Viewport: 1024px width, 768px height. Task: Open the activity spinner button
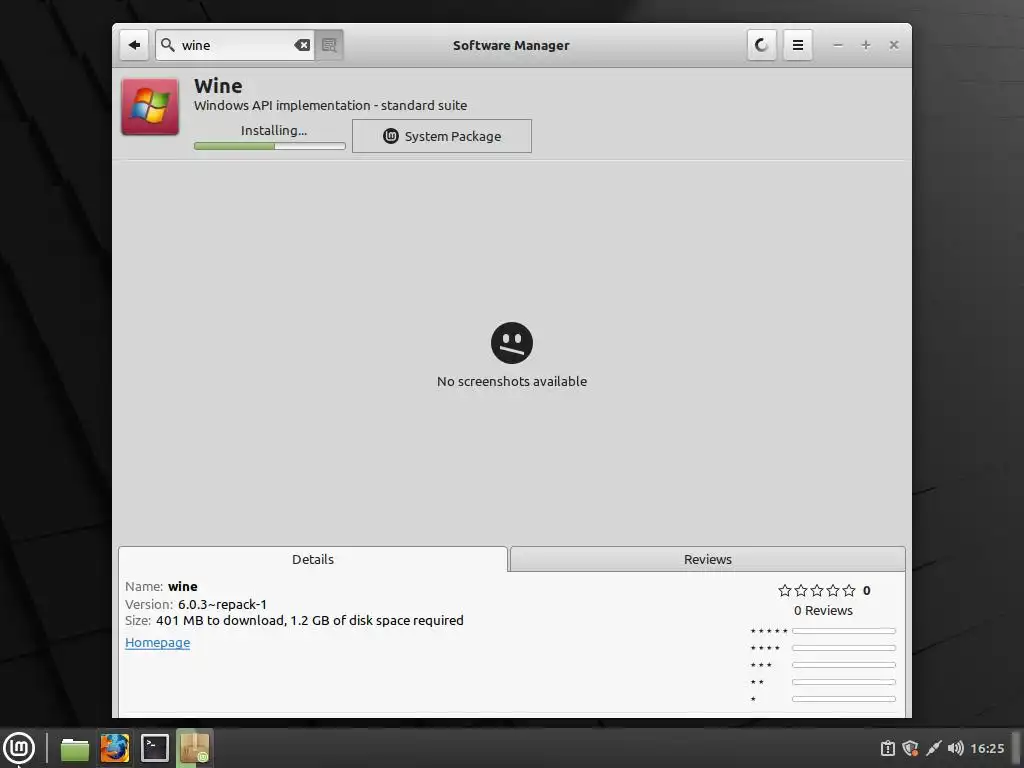761,45
